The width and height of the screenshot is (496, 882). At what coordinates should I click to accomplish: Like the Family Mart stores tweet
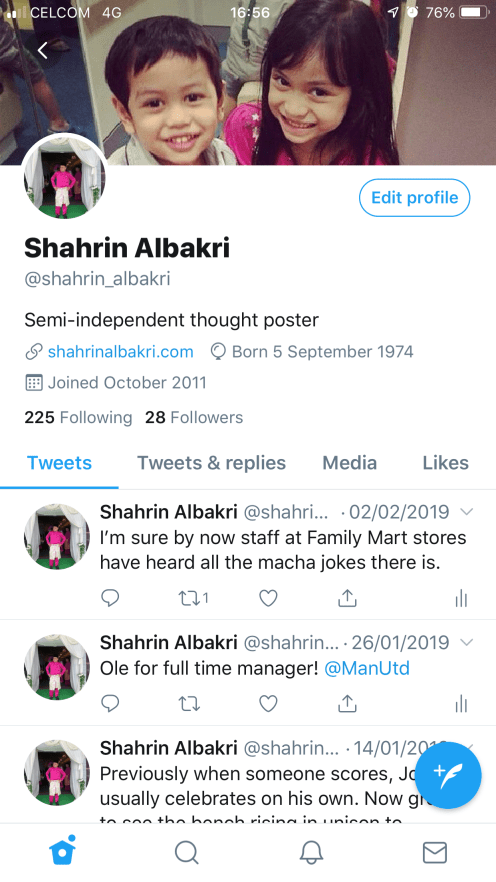268,598
